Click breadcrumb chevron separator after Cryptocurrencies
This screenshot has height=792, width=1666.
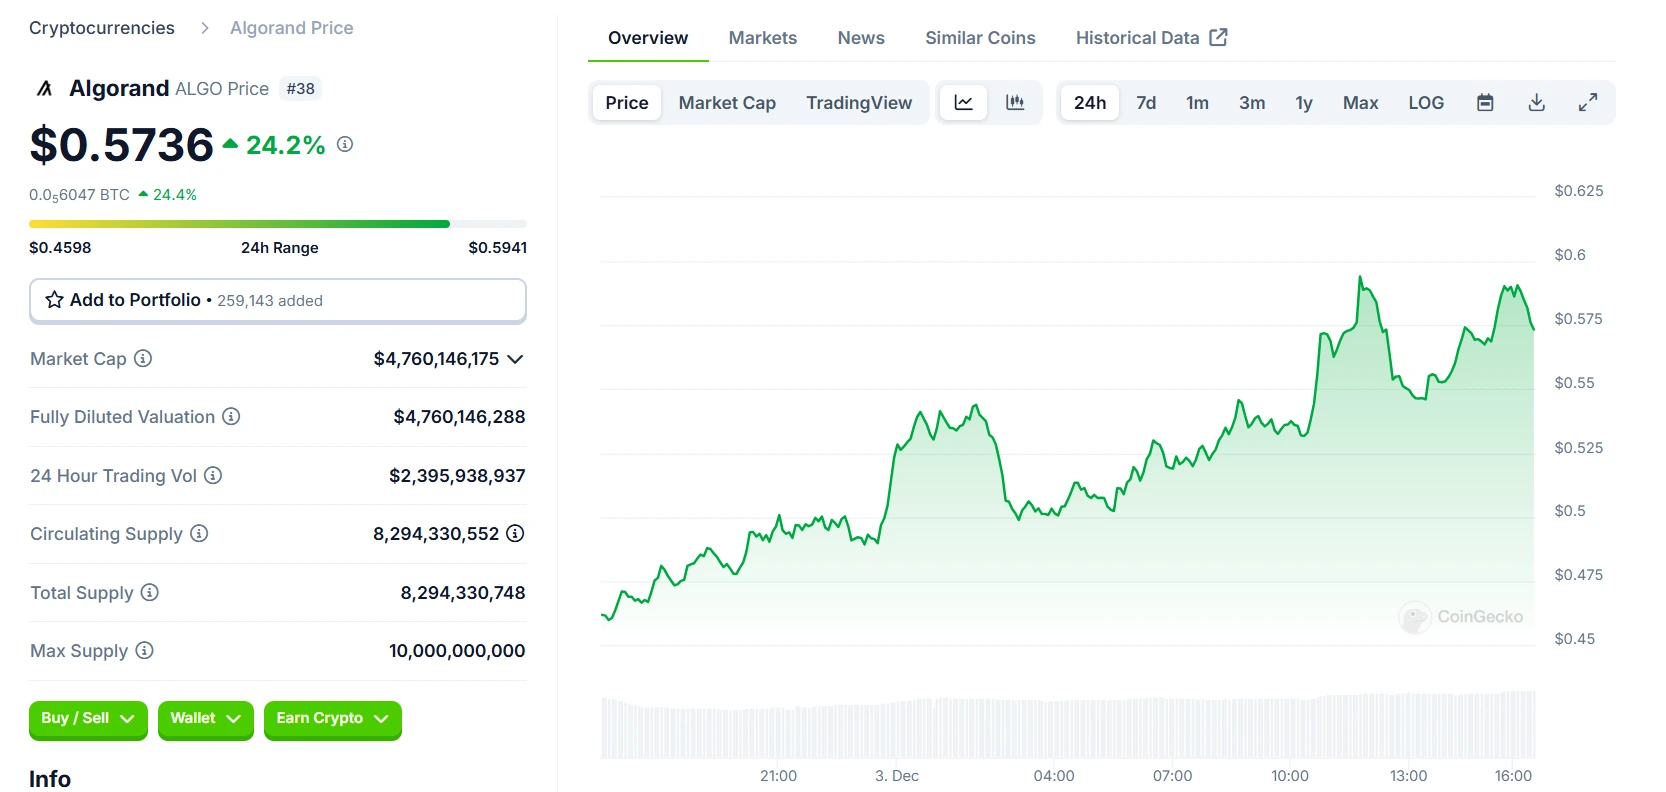tap(204, 28)
